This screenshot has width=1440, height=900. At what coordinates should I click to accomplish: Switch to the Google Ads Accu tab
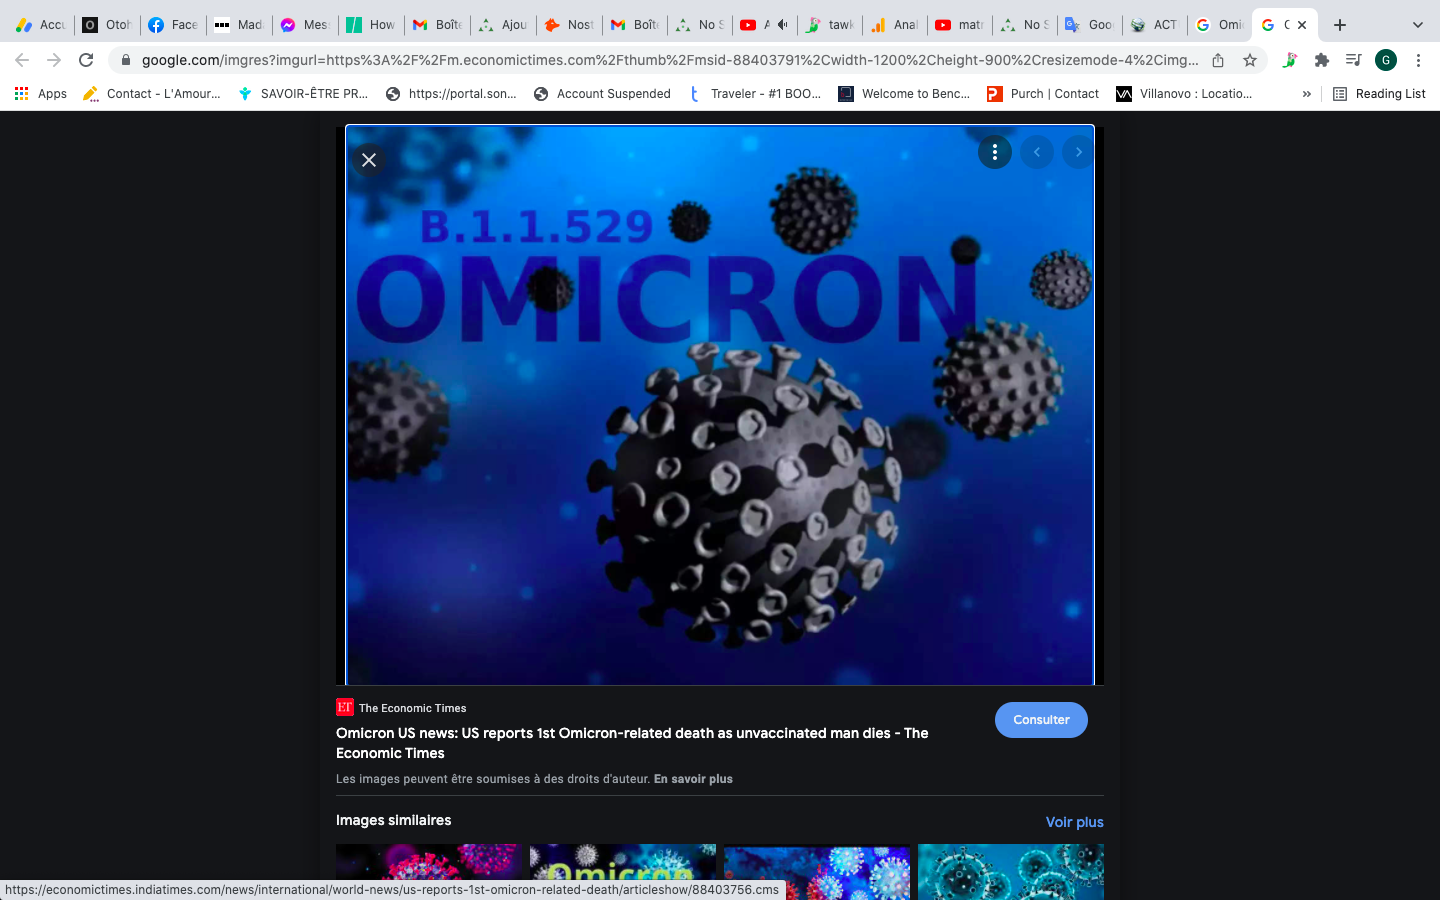coord(40,25)
